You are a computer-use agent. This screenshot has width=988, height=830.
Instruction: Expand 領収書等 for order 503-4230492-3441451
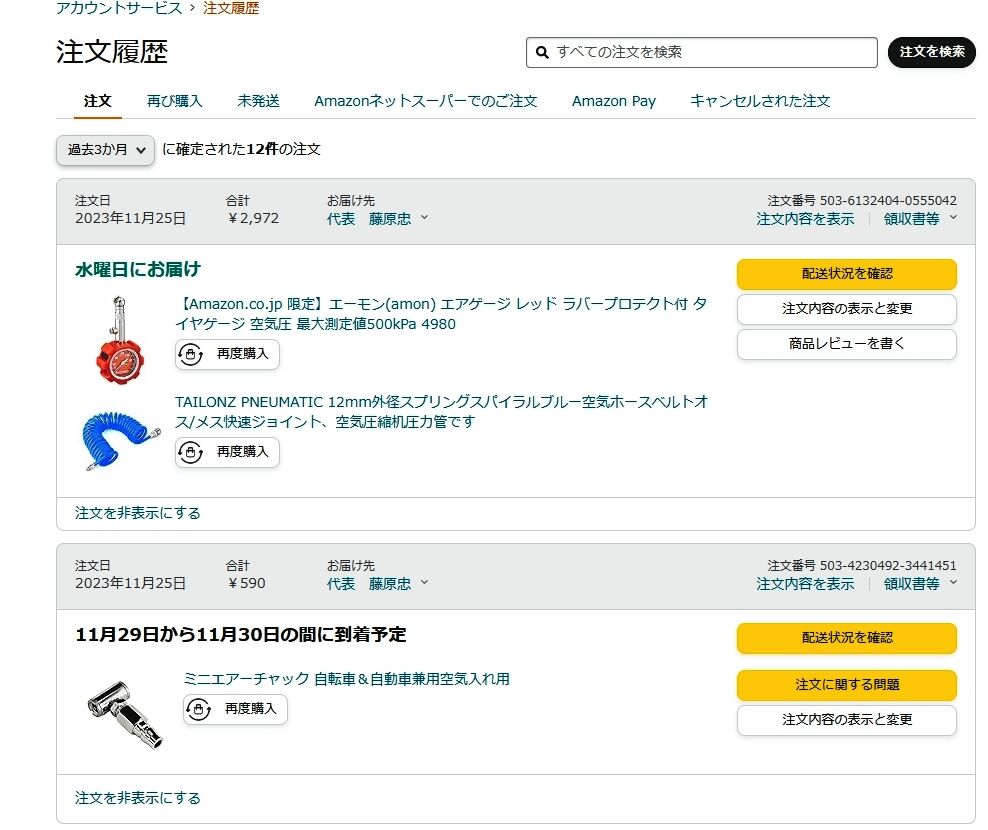[920, 584]
